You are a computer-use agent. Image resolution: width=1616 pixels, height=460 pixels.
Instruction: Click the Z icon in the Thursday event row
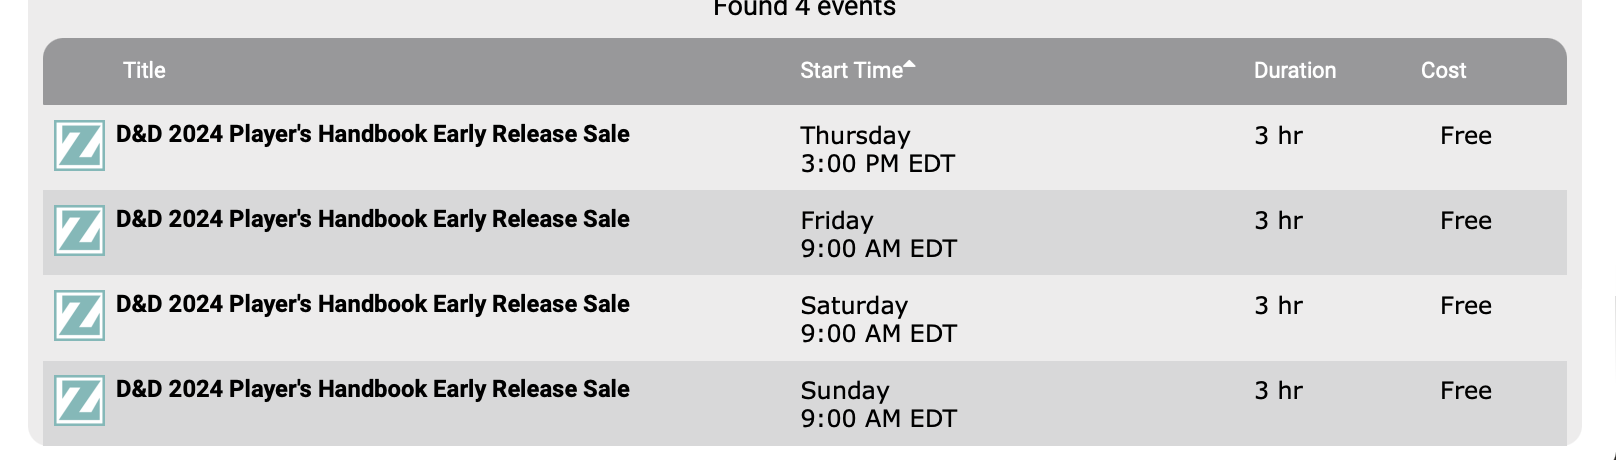pyautogui.click(x=79, y=146)
